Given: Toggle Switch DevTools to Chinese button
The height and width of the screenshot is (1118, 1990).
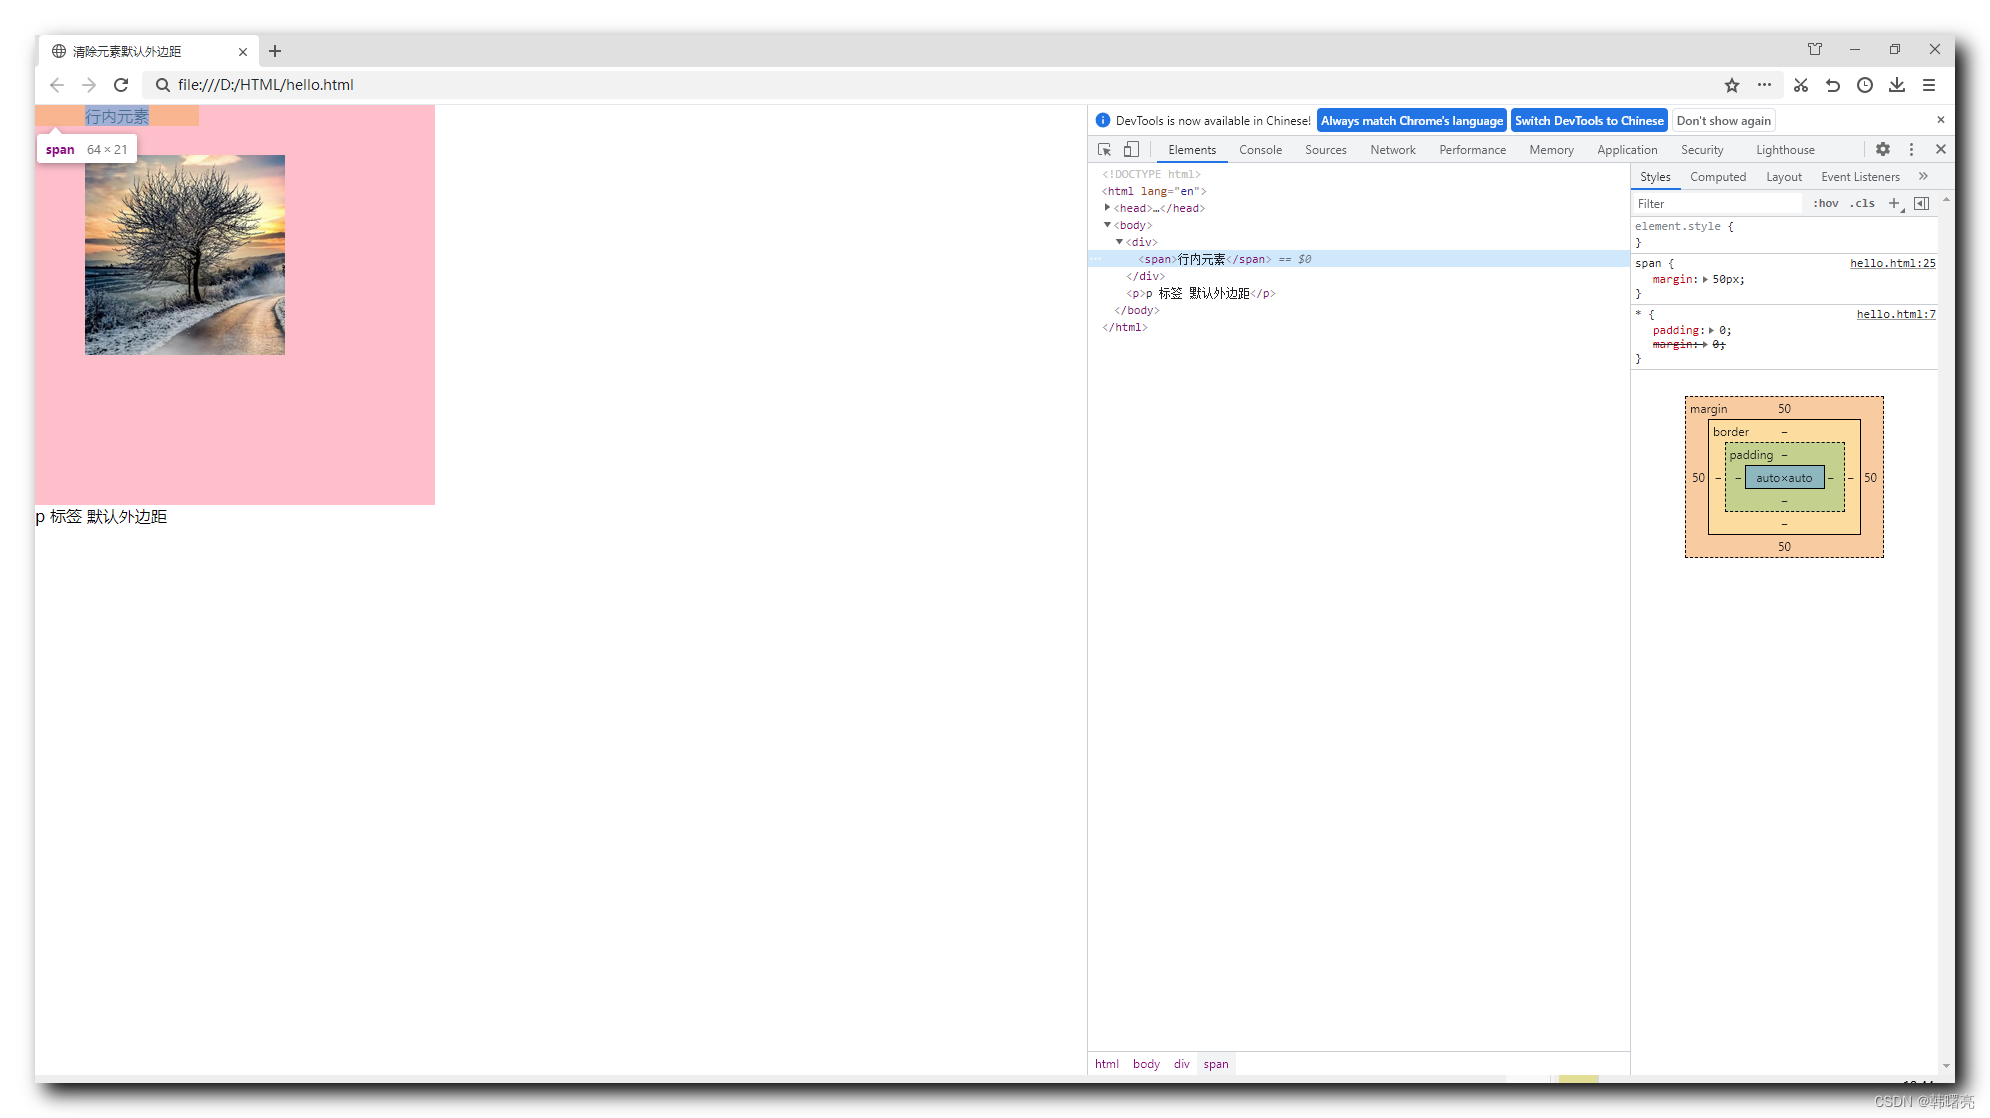Looking at the screenshot, I should [1590, 120].
